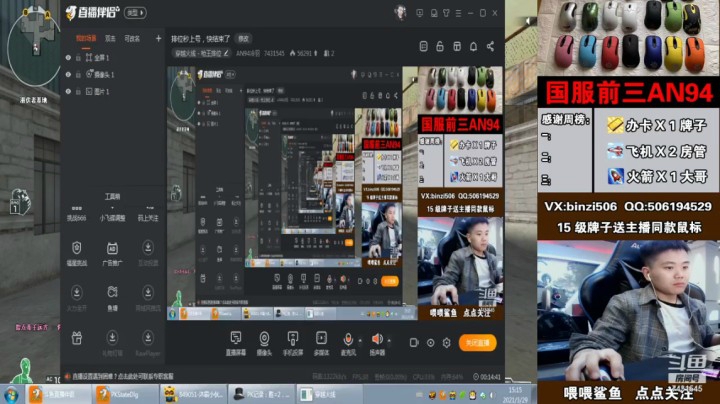Open the skin (shirt) icon in title bar
The height and width of the screenshot is (404, 720).
pos(446,13)
